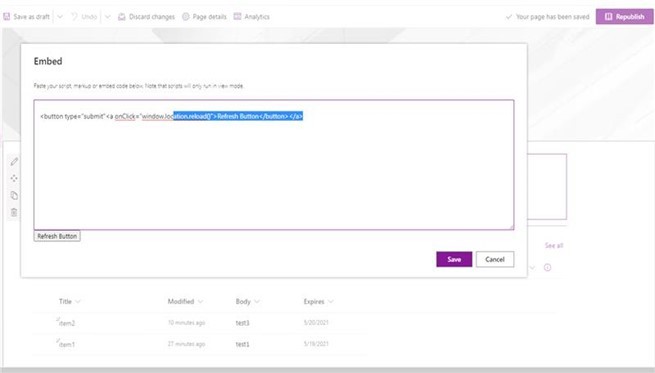Click the delete web part trash icon
The width and height of the screenshot is (655, 373).
(14, 212)
